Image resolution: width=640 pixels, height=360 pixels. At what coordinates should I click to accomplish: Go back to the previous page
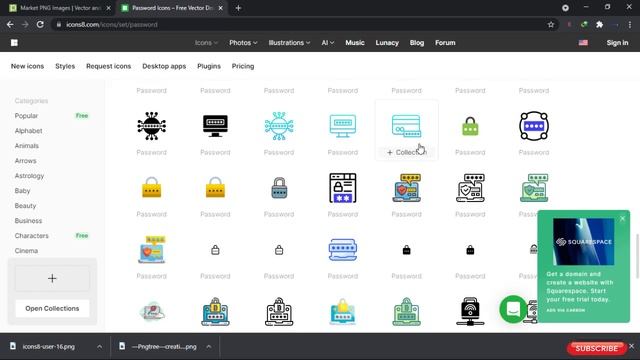[10, 24]
